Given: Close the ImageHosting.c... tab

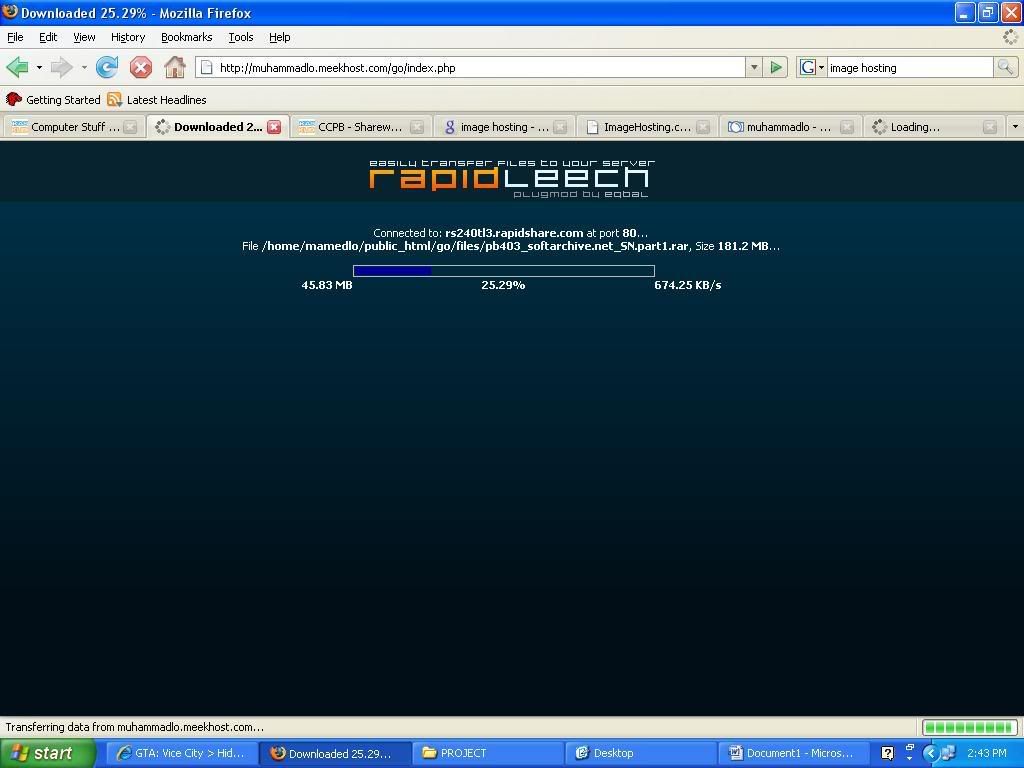Looking at the screenshot, I should (703, 127).
